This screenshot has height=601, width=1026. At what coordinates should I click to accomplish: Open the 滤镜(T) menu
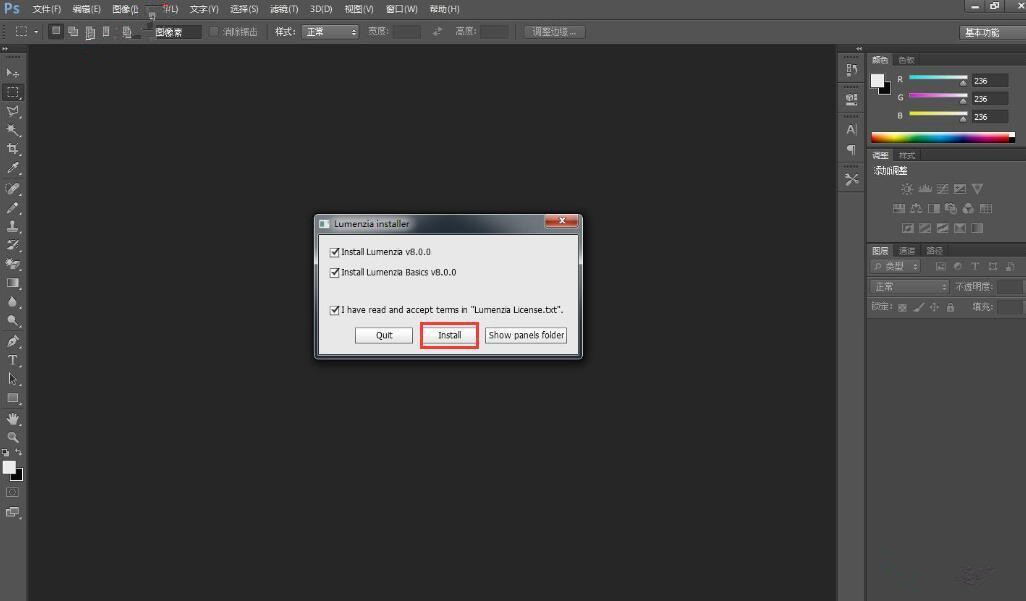click(284, 9)
